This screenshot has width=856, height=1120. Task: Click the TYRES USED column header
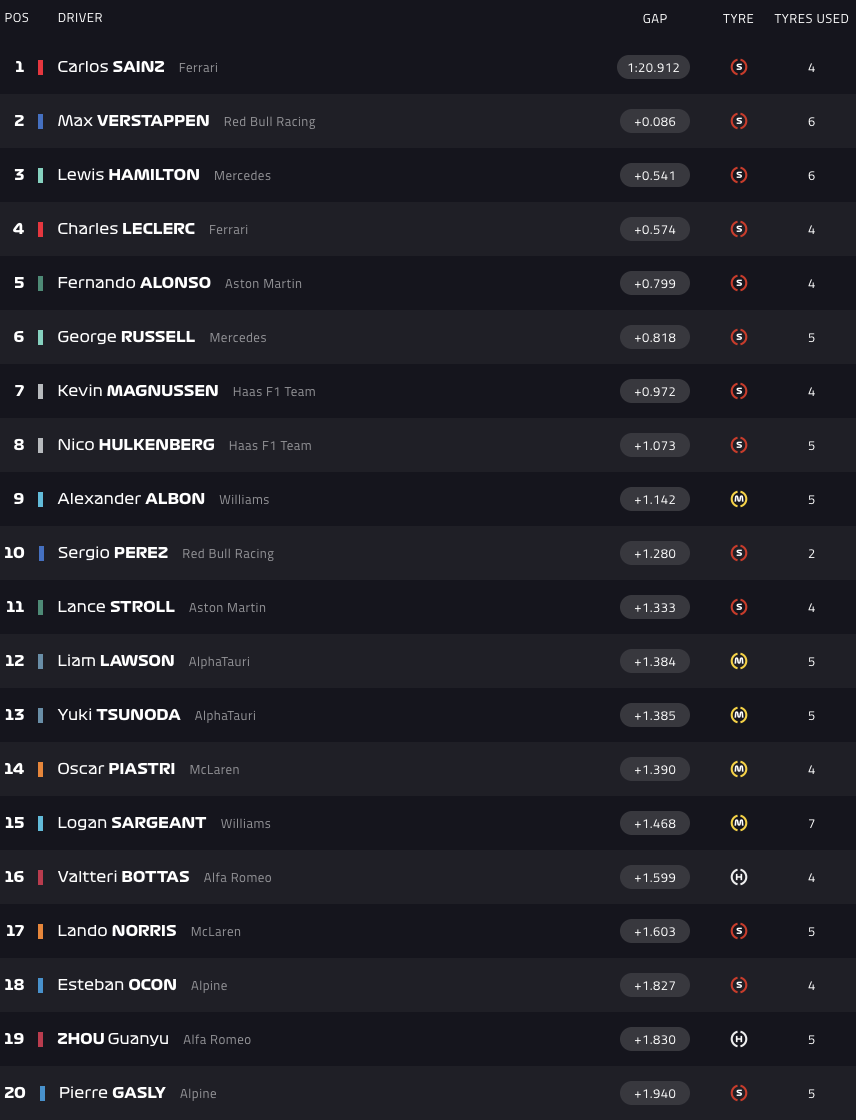[811, 19]
